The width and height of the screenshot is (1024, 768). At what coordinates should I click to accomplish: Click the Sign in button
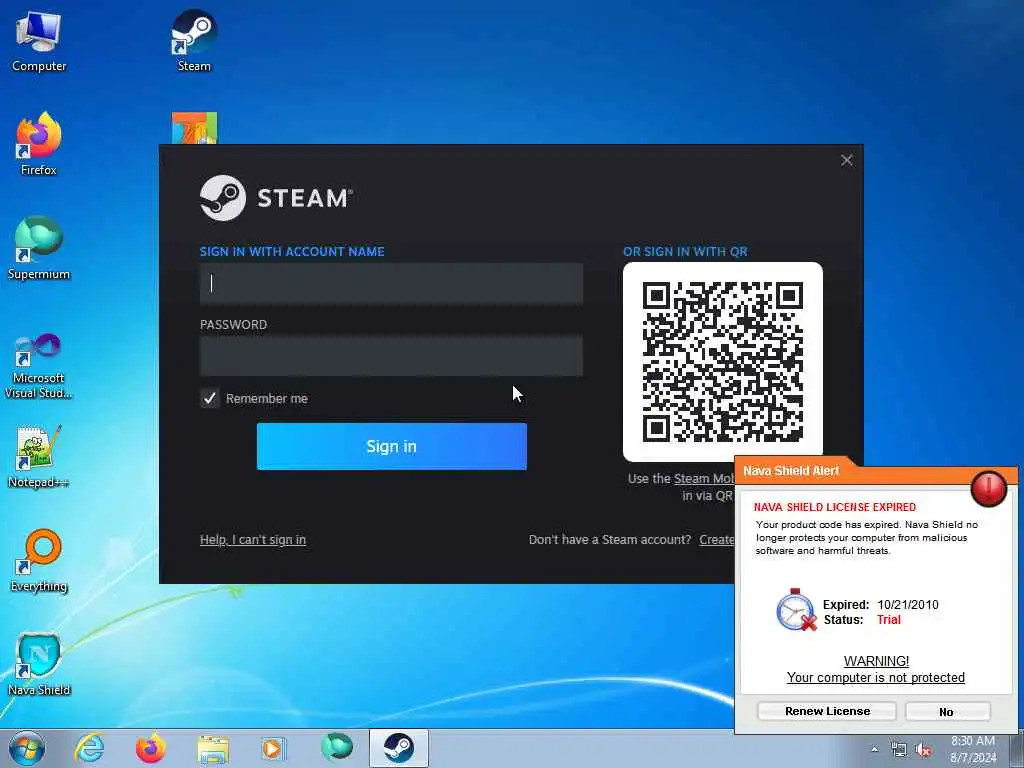pos(391,447)
